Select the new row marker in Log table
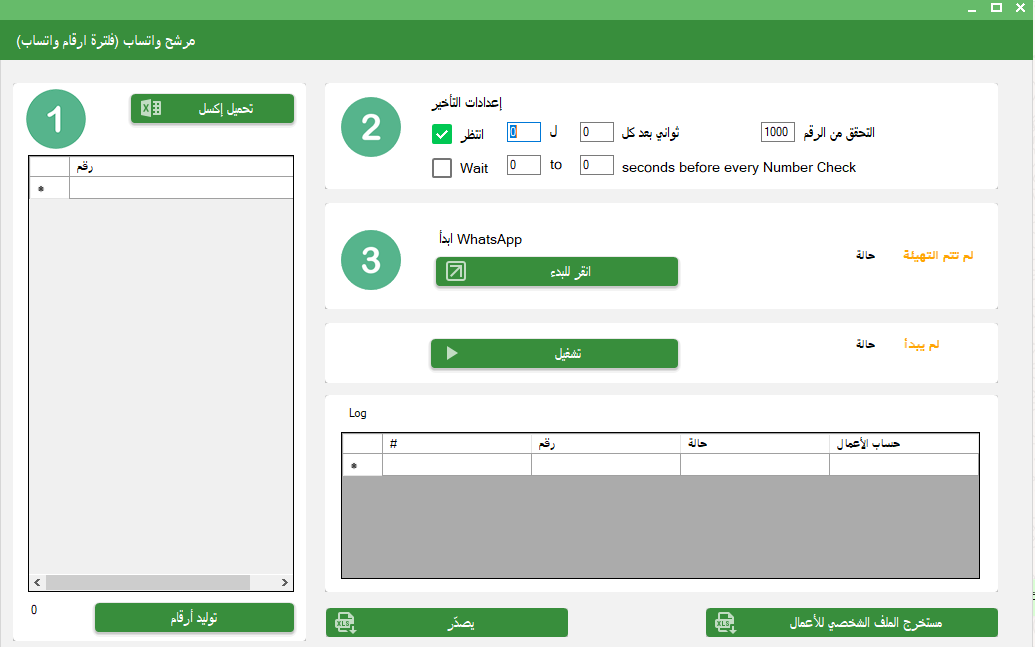 pyautogui.click(x=362, y=465)
